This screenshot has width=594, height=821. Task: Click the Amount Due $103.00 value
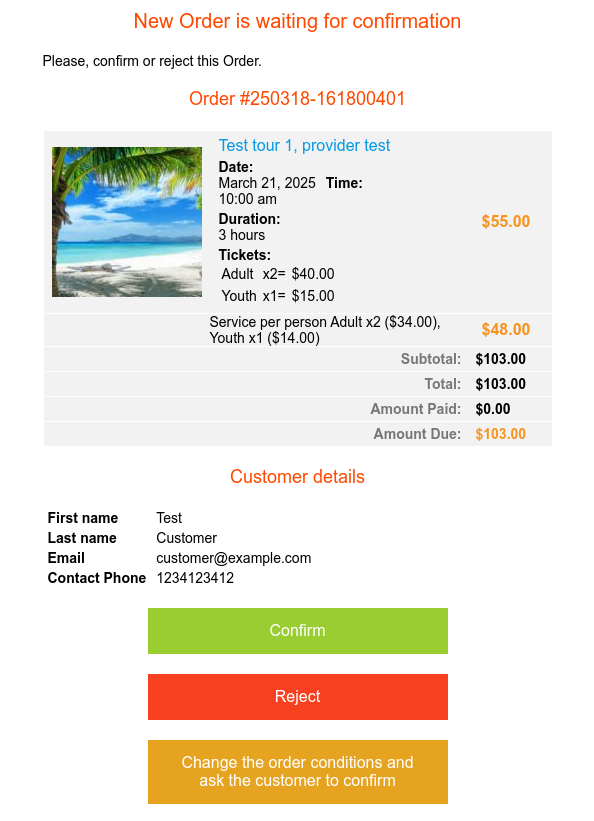click(x=500, y=434)
